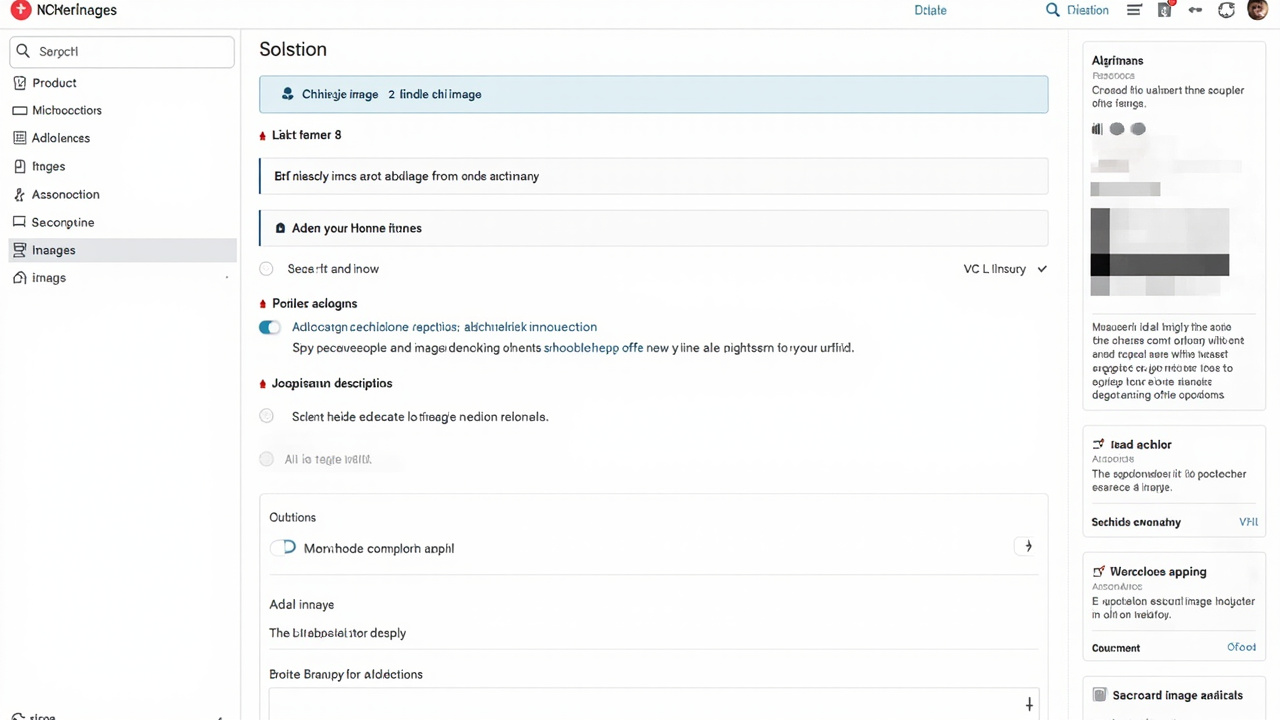The image size is (1280, 720).
Task: Expand the Boite Branpy field plus control
Action: coord(1029,704)
